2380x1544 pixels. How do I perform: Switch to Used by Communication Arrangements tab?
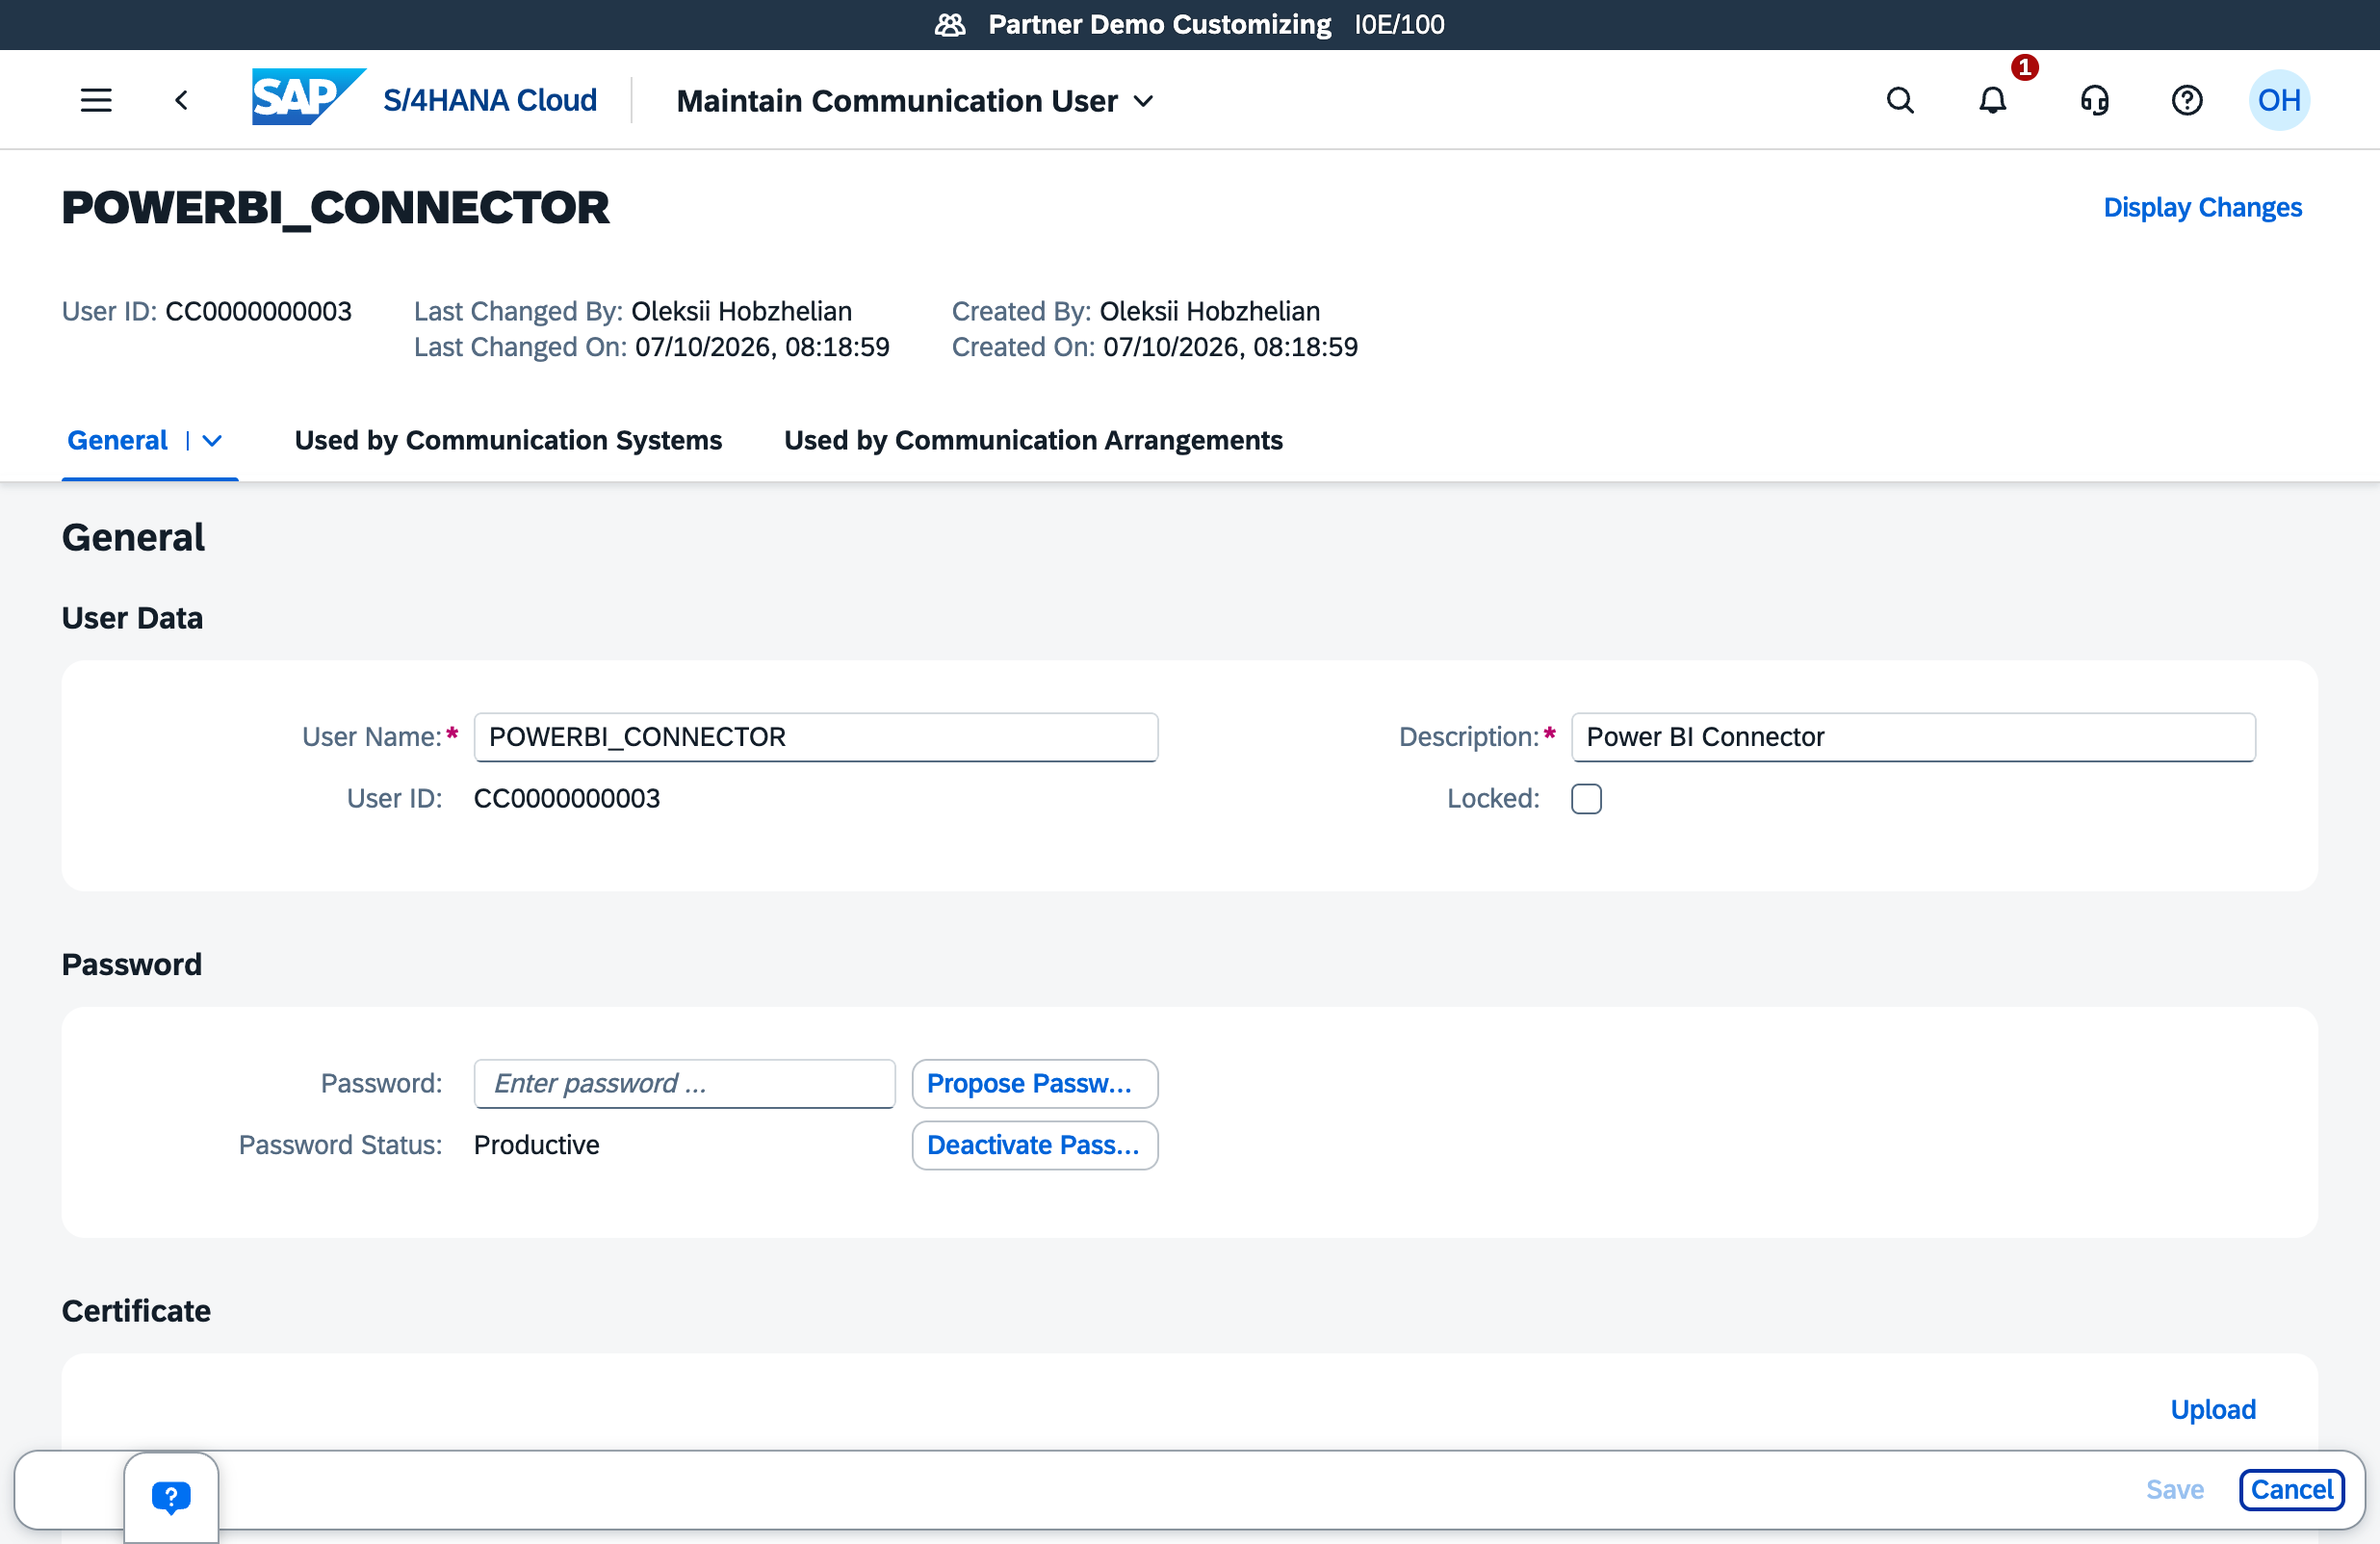click(x=1033, y=440)
